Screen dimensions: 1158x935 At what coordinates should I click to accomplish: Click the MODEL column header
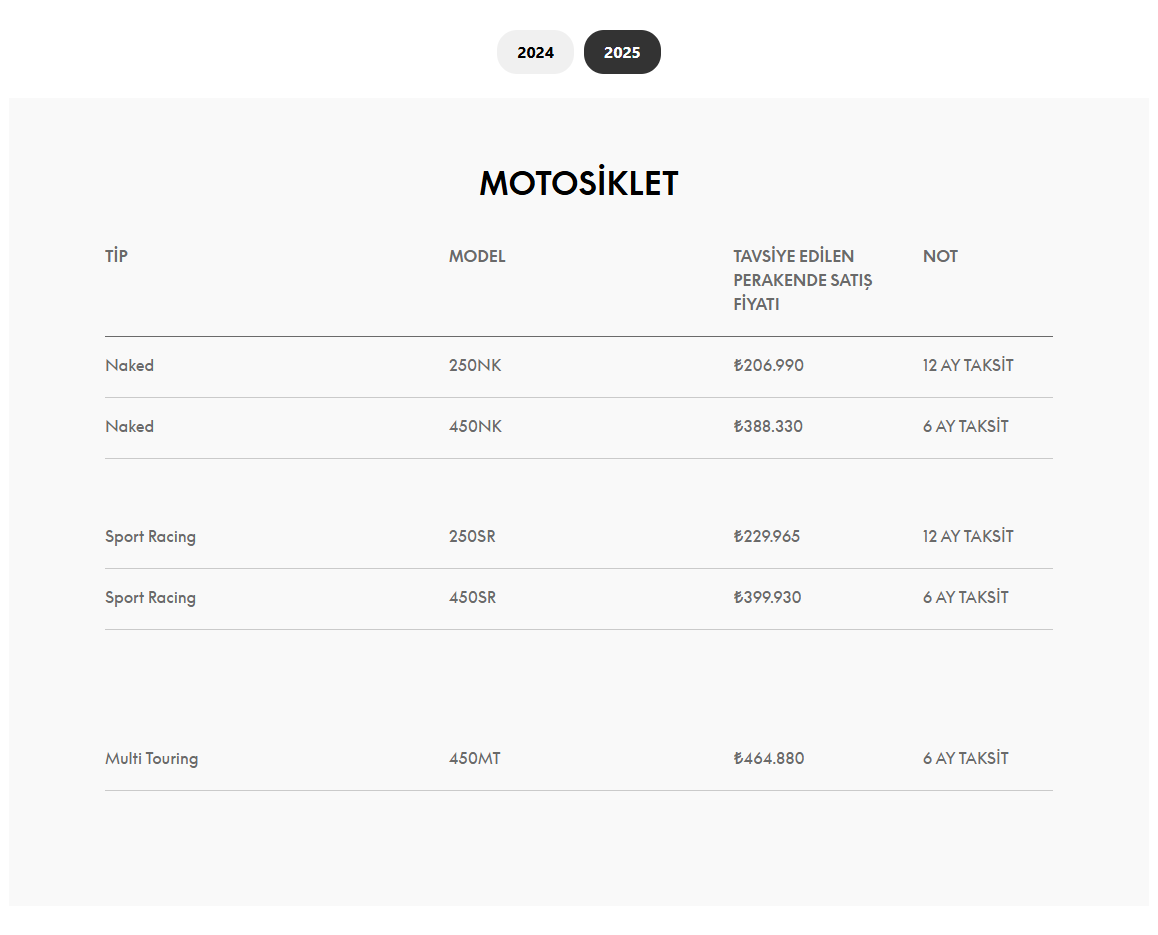coord(477,256)
